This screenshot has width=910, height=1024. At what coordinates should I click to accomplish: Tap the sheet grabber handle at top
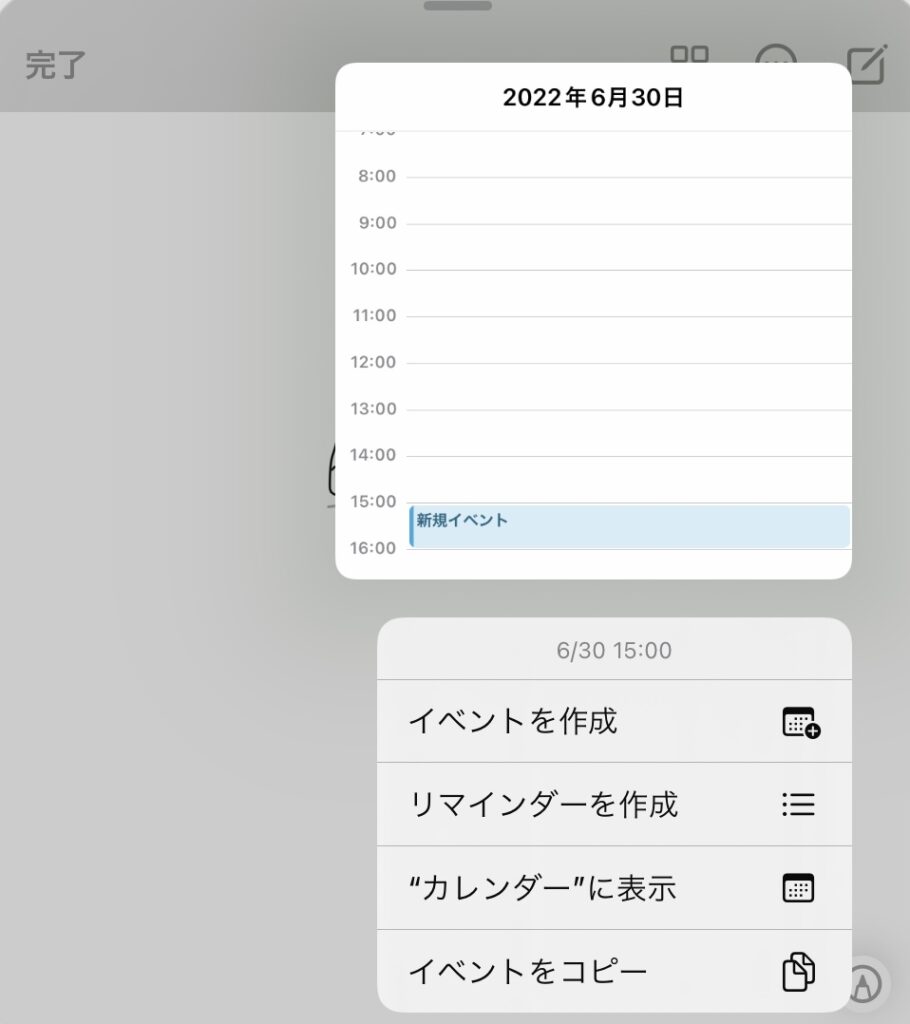coord(457,6)
